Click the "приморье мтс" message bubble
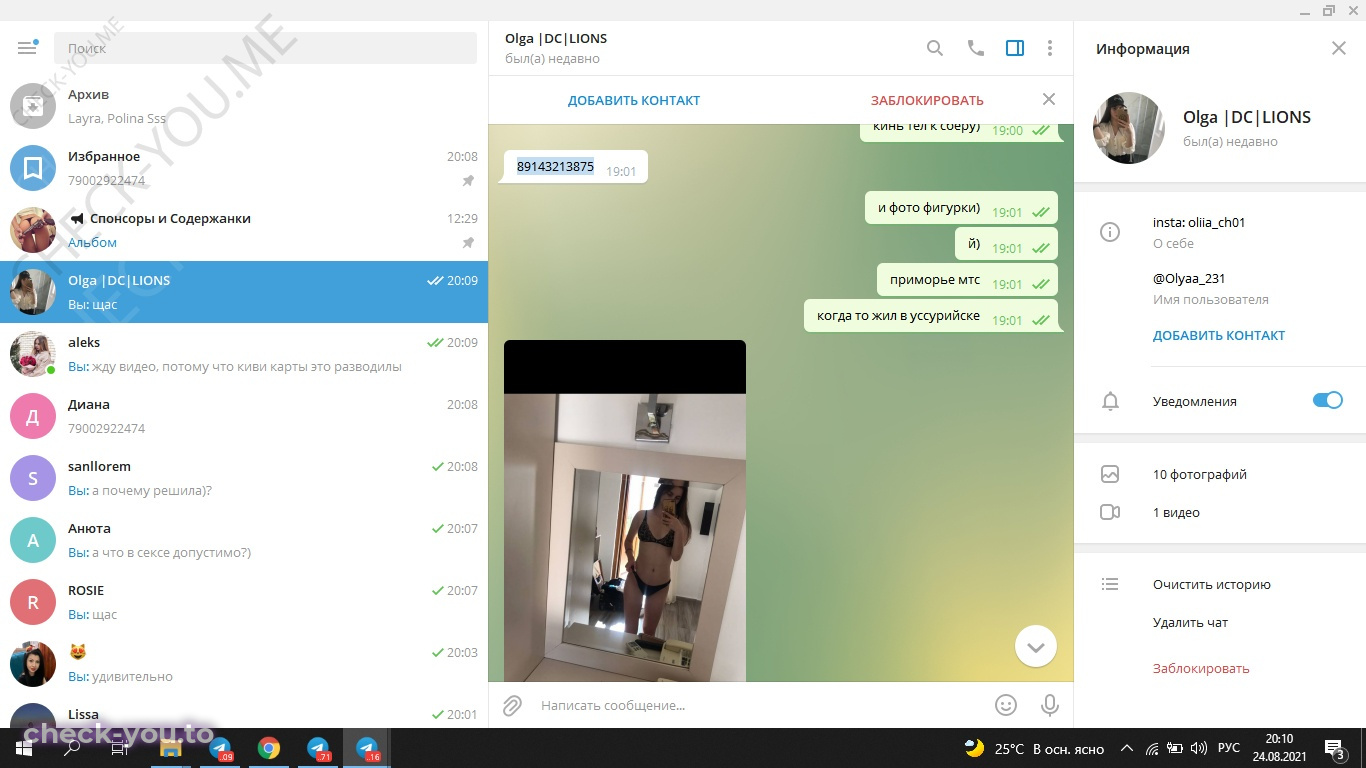 [x=967, y=280]
